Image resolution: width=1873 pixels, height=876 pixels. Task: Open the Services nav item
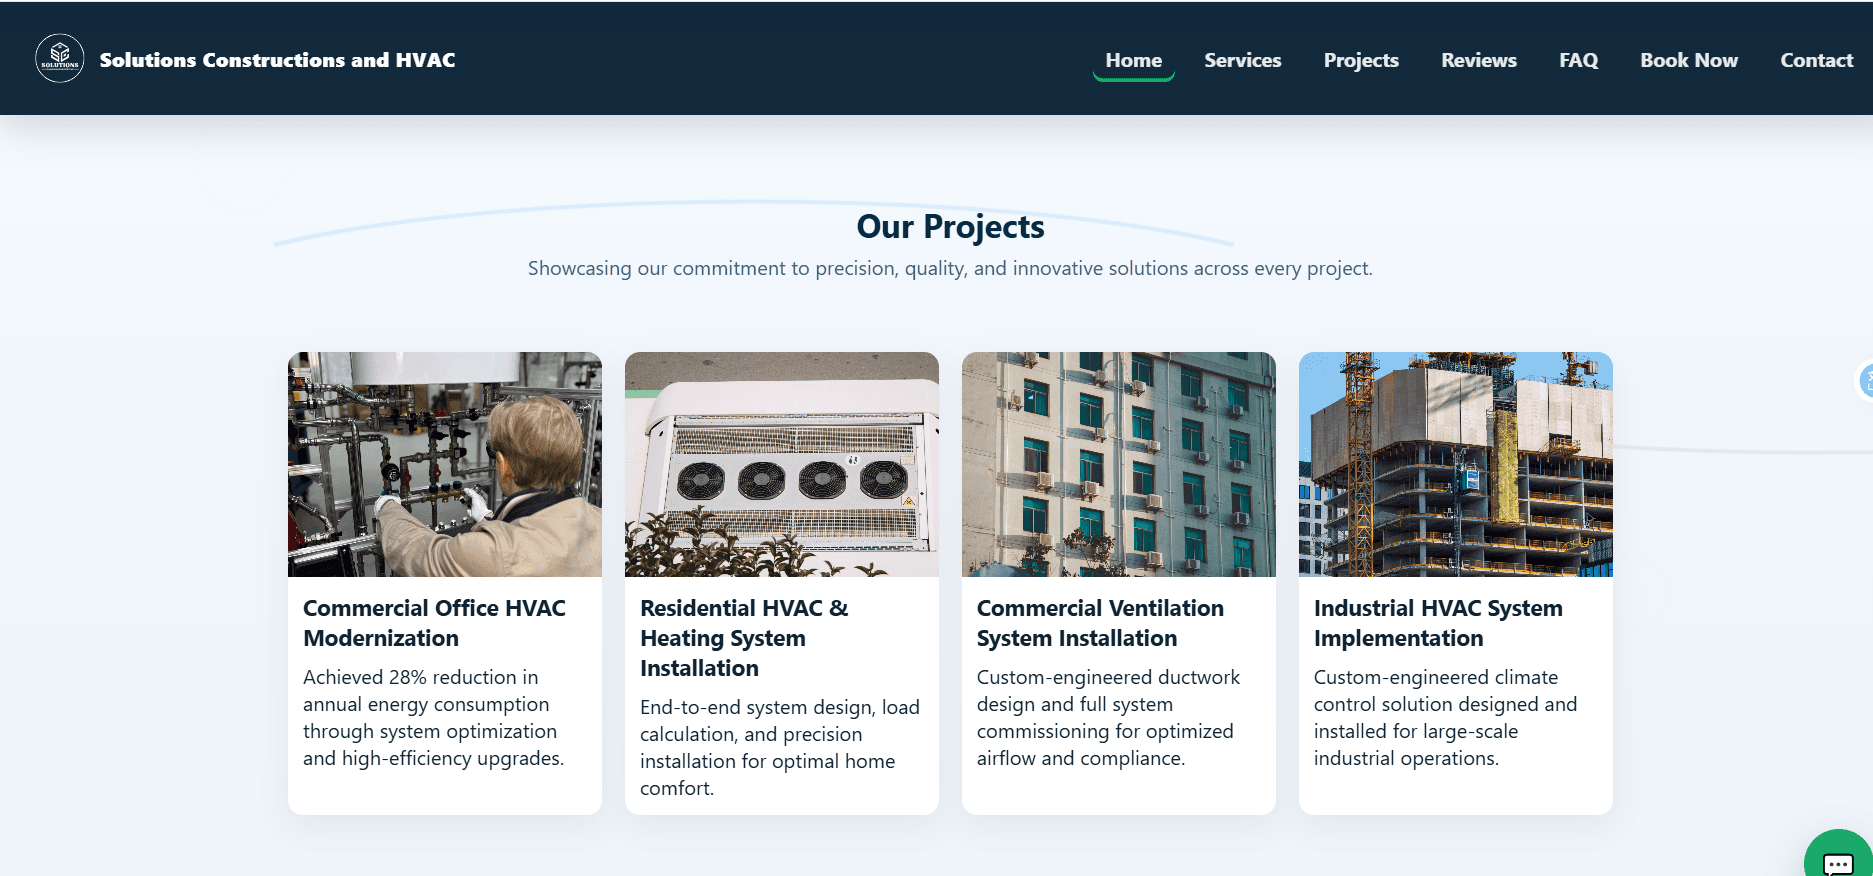pyautogui.click(x=1242, y=60)
